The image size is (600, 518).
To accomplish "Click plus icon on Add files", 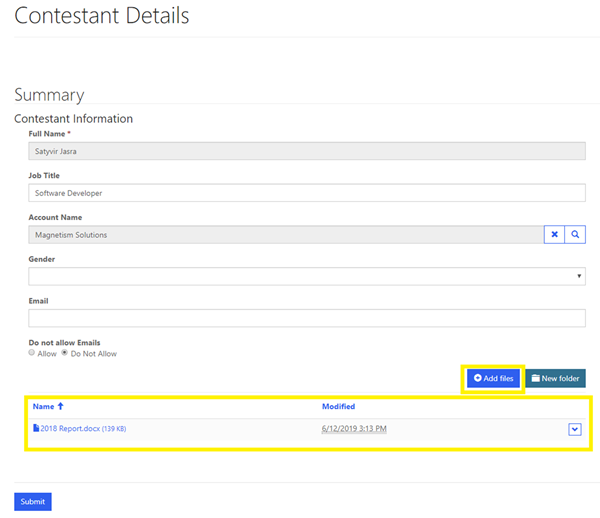I will [478, 379].
